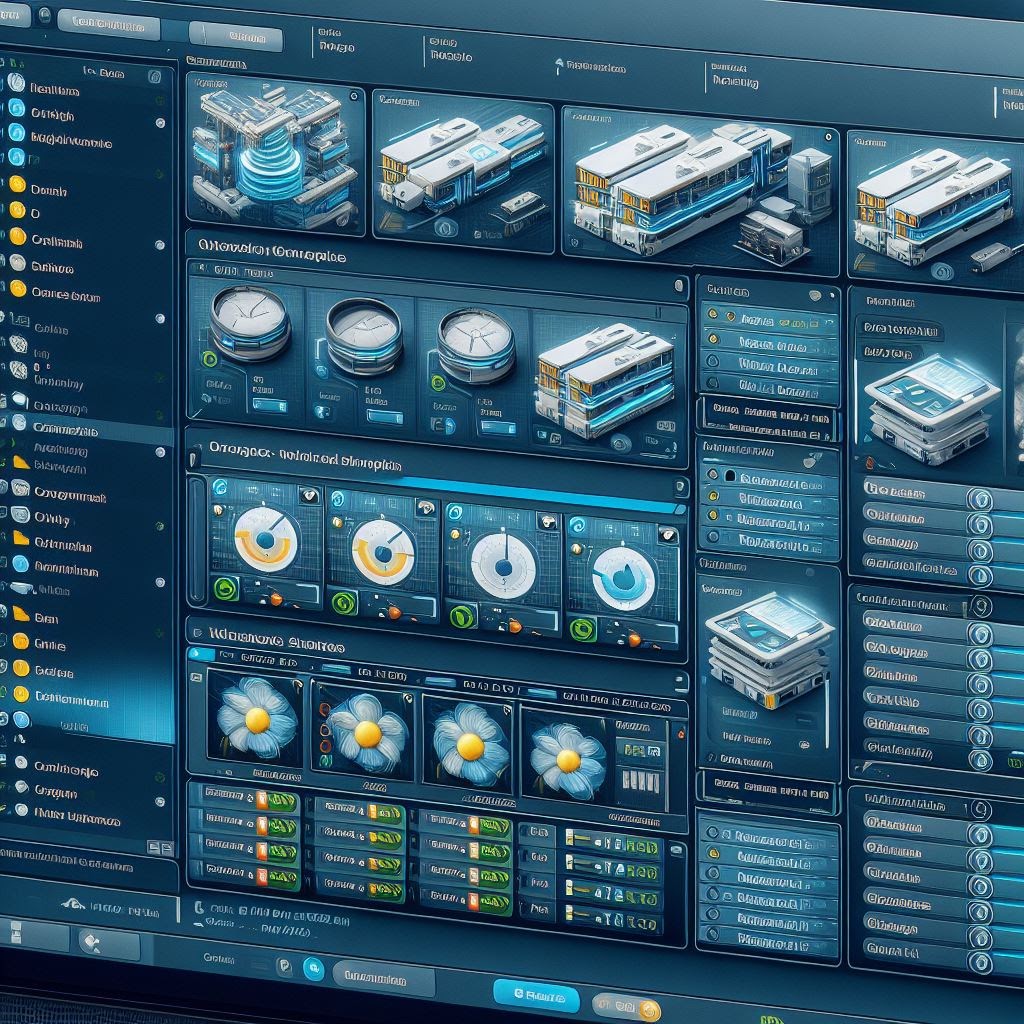Toggle the green button under the vertical-needle dial
The height and width of the screenshot is (1024, 1024).
coord(462,615)
